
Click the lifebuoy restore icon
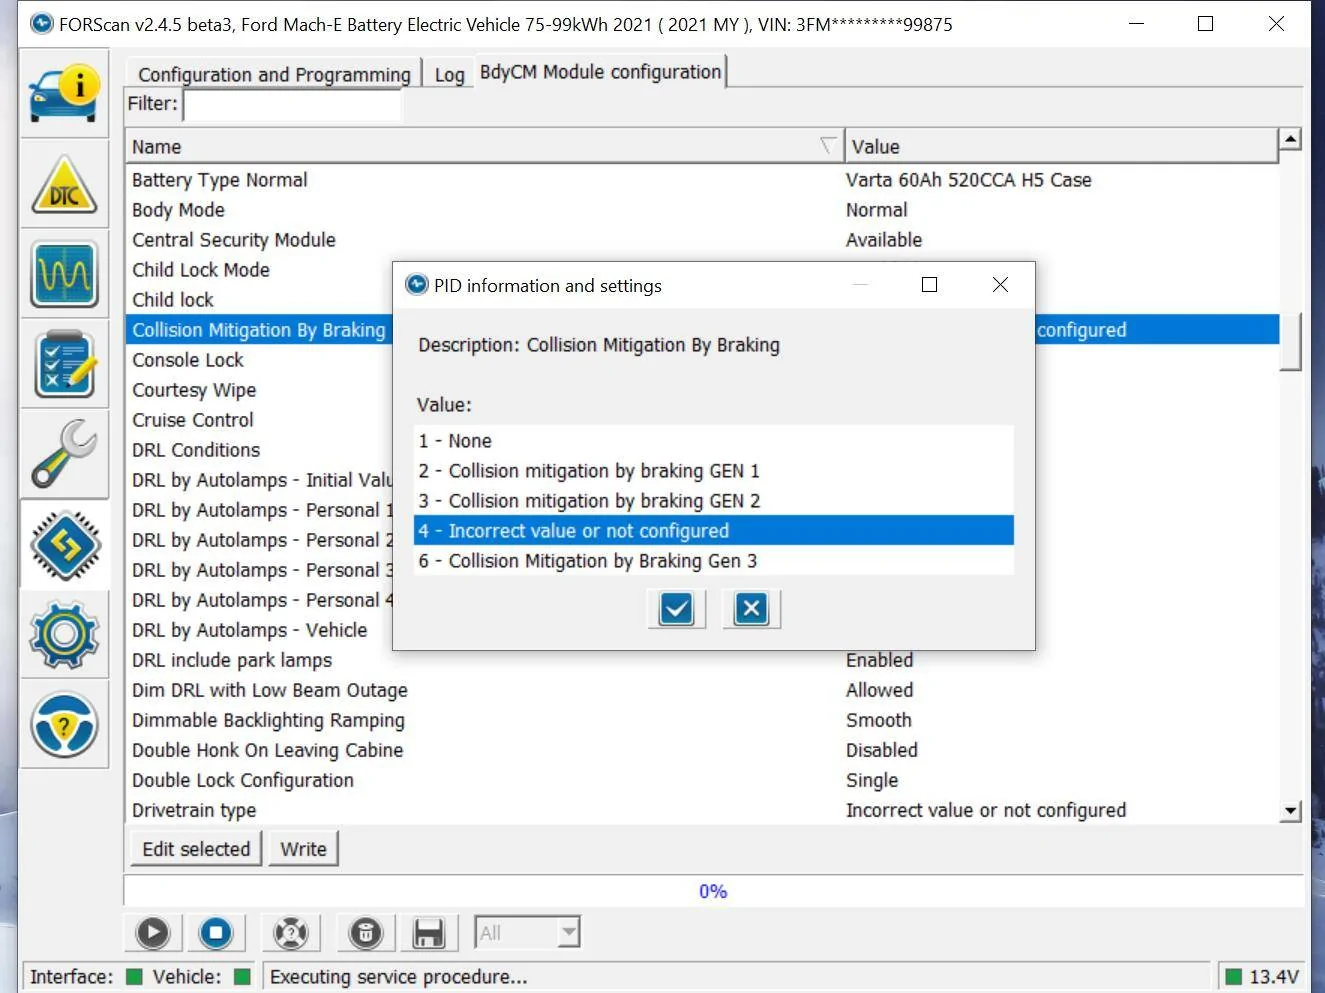click(291, 933)
